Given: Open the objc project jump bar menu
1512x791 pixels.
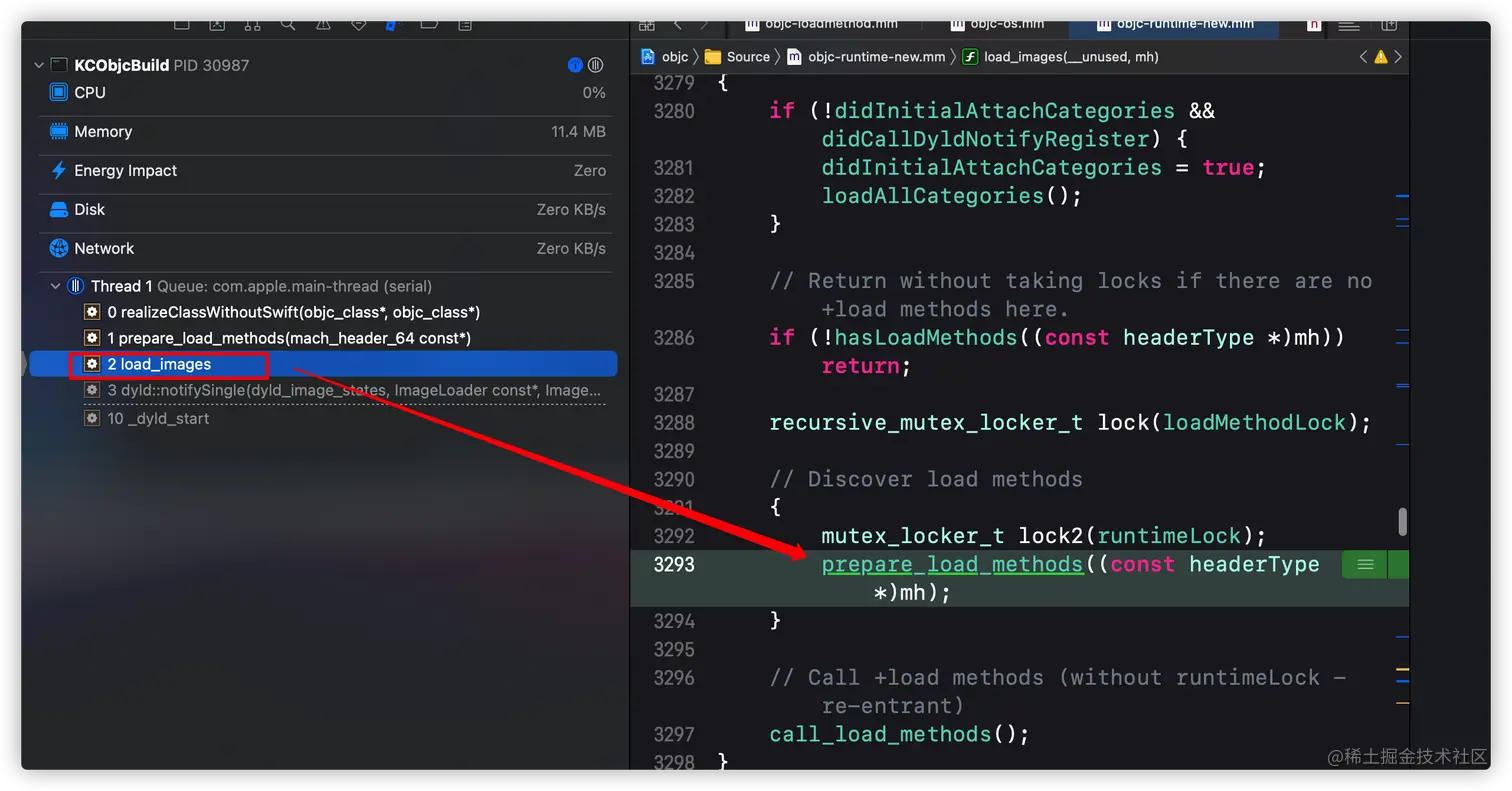Looking at the screenshot, I should point(664,57).
